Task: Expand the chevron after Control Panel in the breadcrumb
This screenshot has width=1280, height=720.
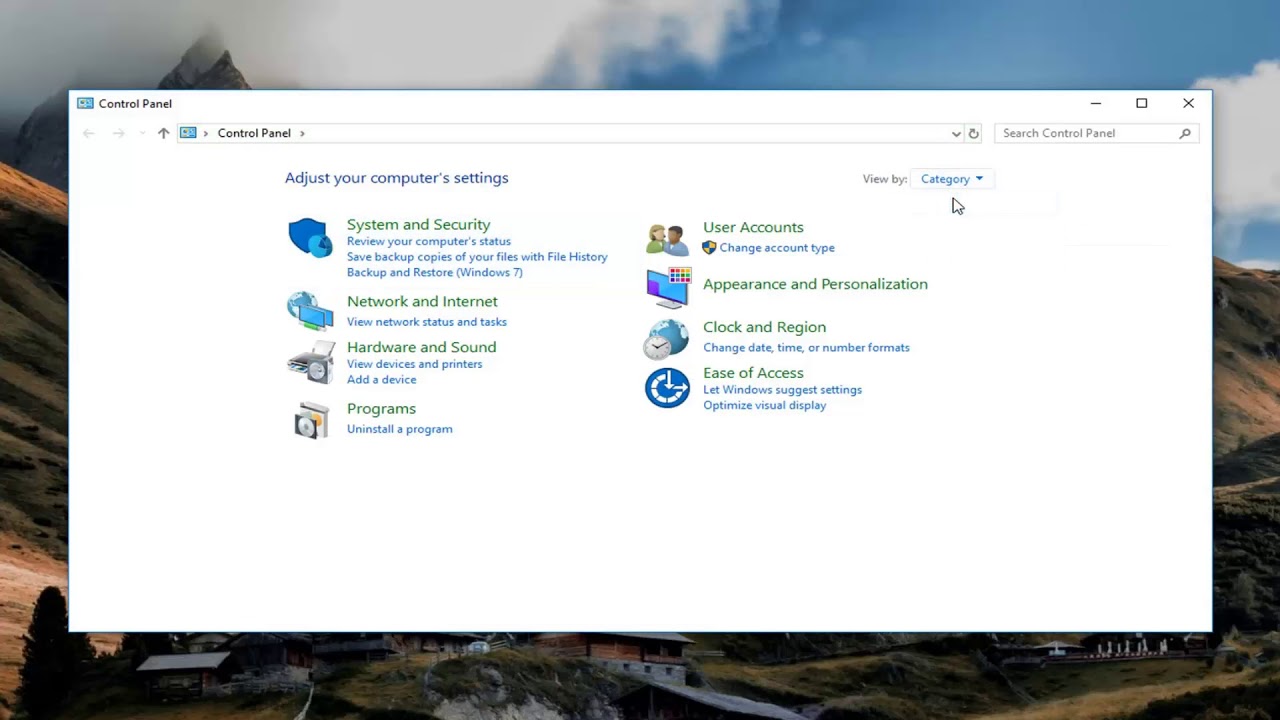Action: point(302,133)
